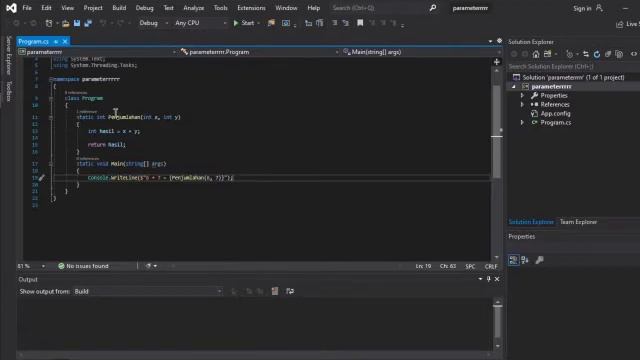Select App.config in Solution Explorer
Image resolution: width=640 pixels, height=360 pixels.
[555, 113]
